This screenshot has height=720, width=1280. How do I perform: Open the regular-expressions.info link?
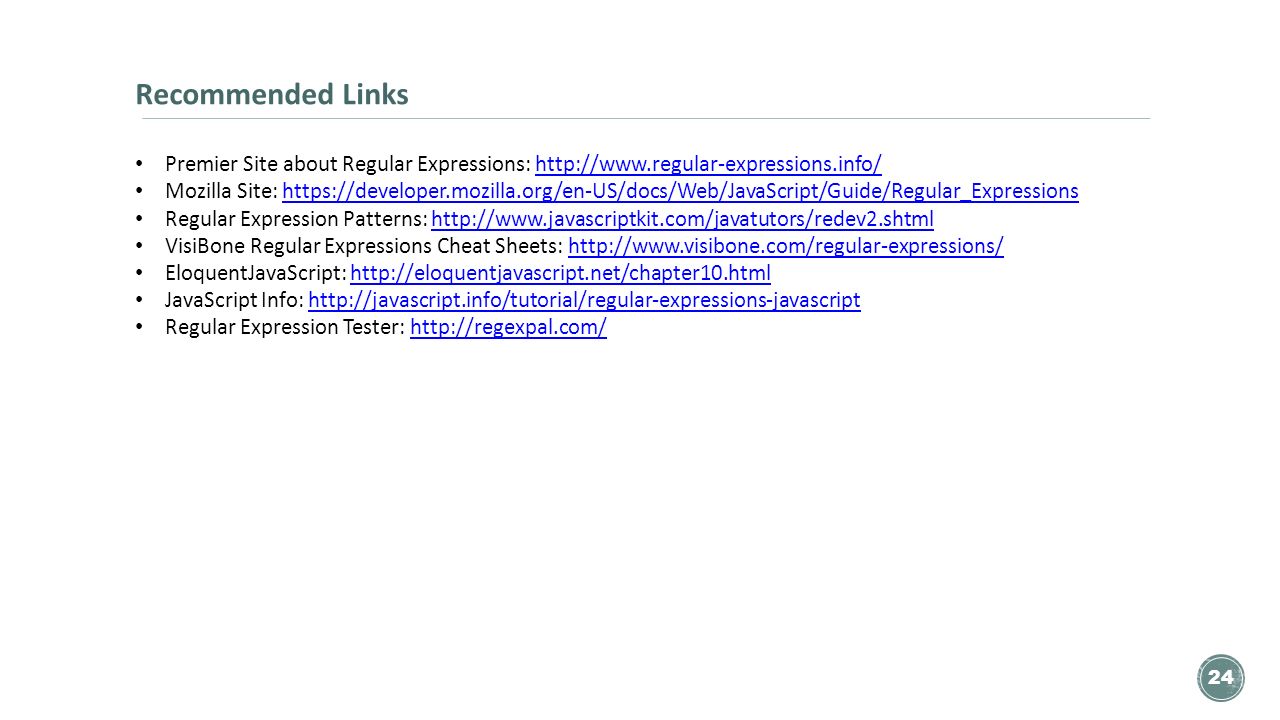(708, 164)
